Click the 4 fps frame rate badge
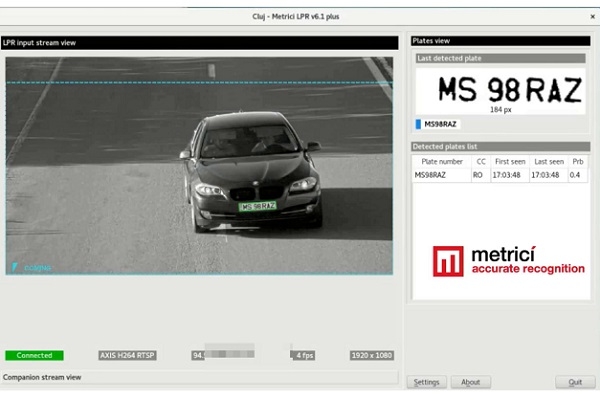The width and height of the screenshot is (600, 400). tap(304, 355)
